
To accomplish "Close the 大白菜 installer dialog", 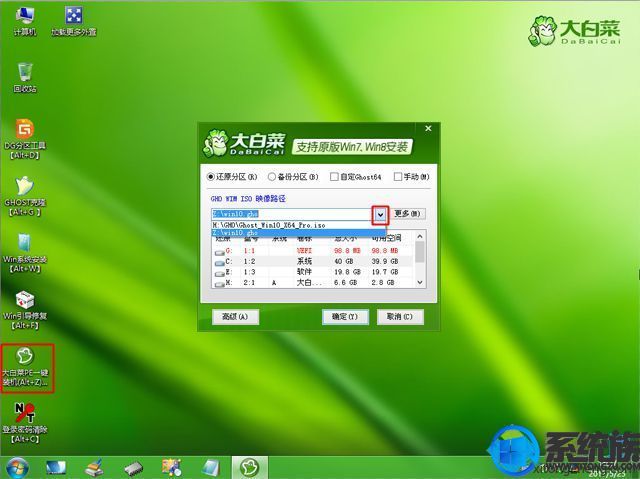I will click(428, 129).
